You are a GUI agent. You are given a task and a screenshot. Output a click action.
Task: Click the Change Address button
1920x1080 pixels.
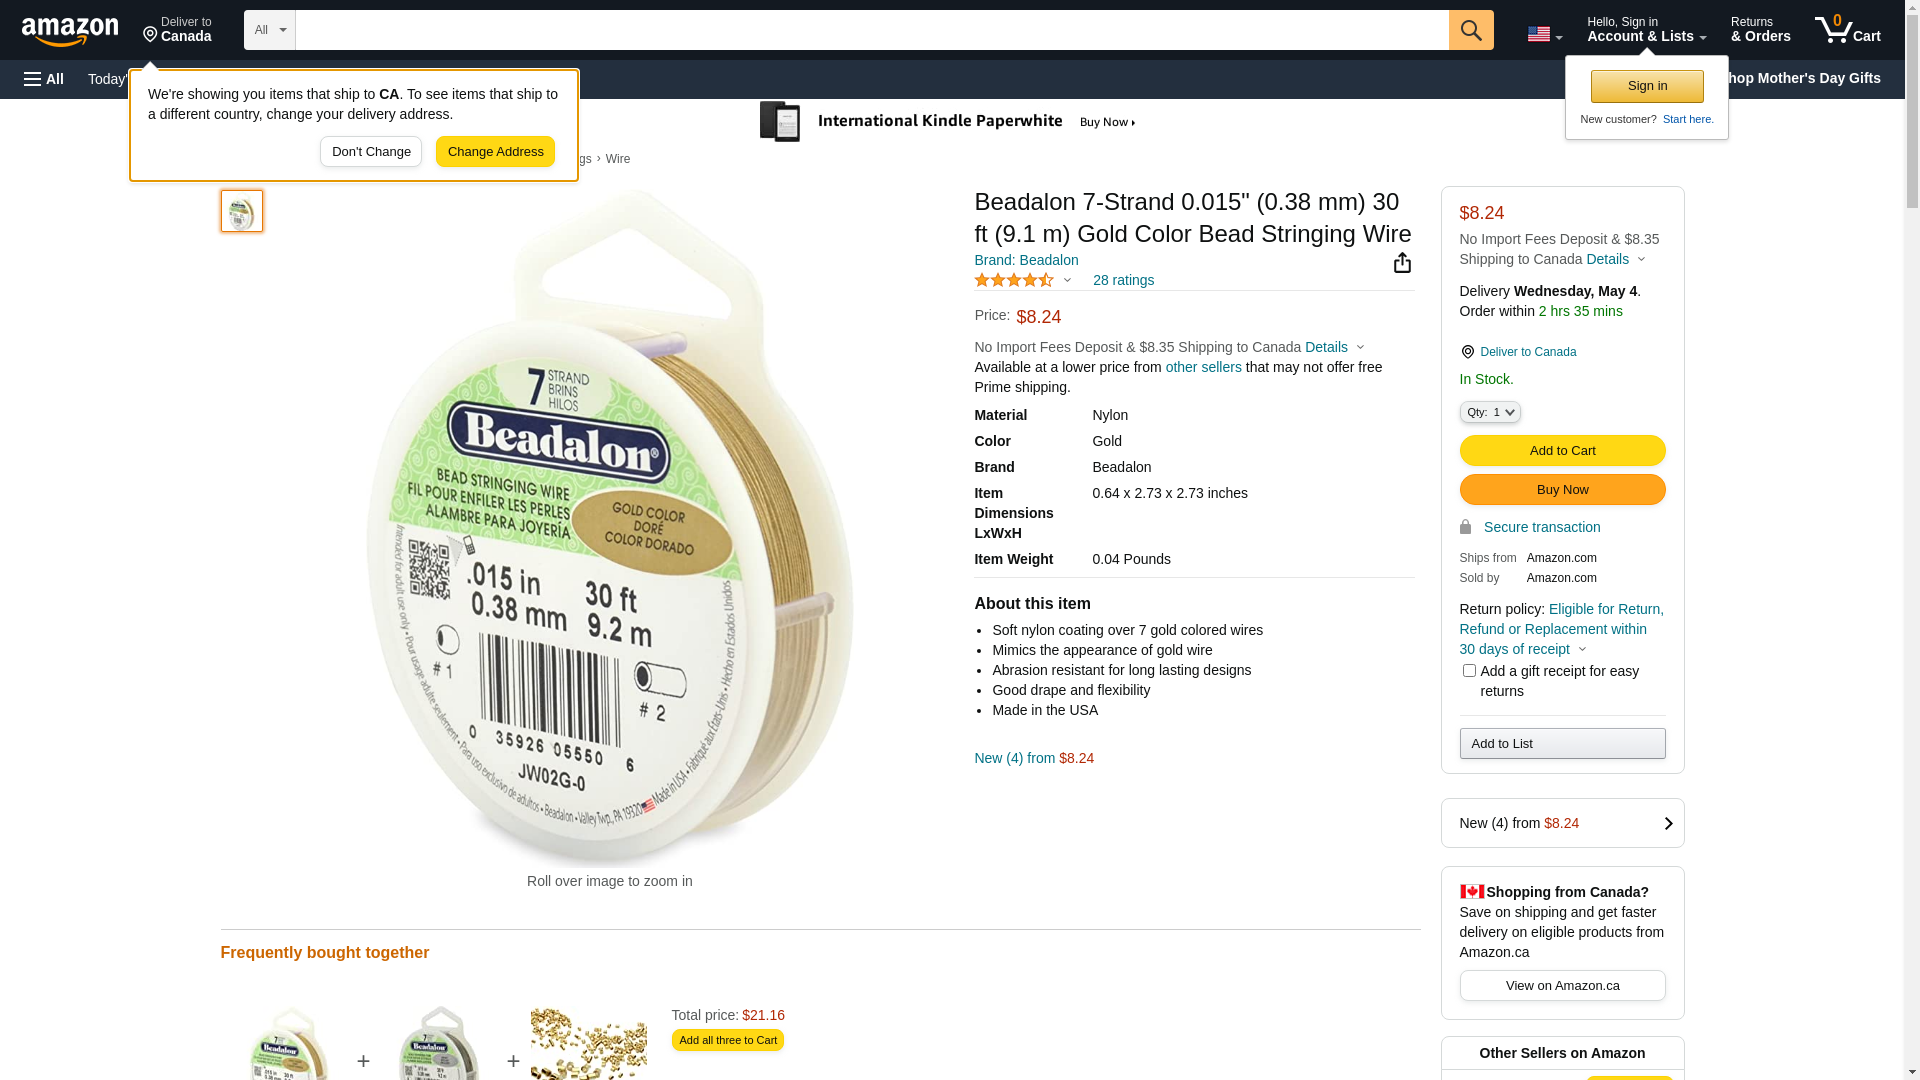495,152
